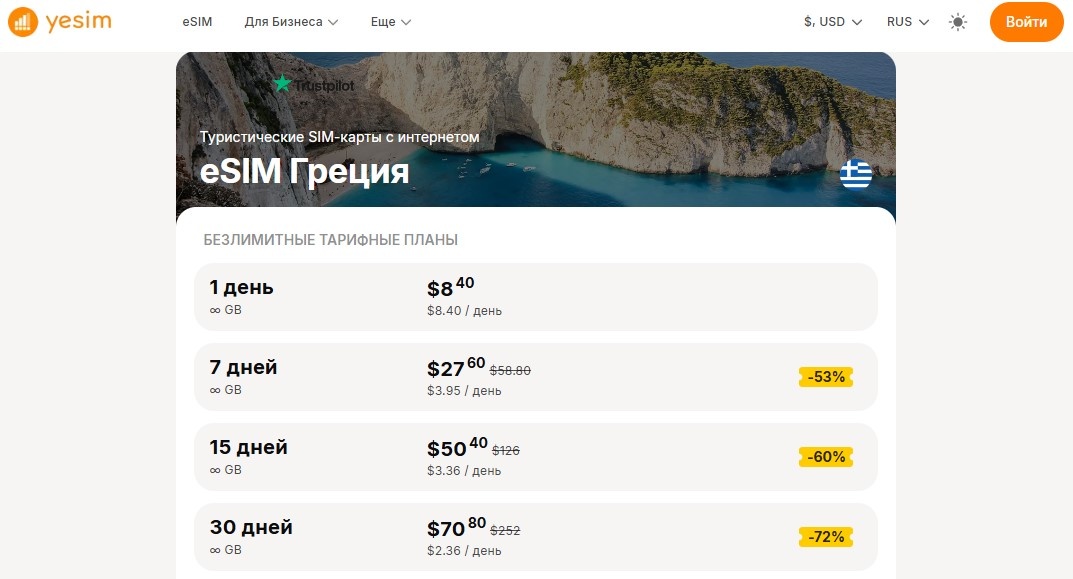
Task: Click the Войти button
Action: 1026,21
